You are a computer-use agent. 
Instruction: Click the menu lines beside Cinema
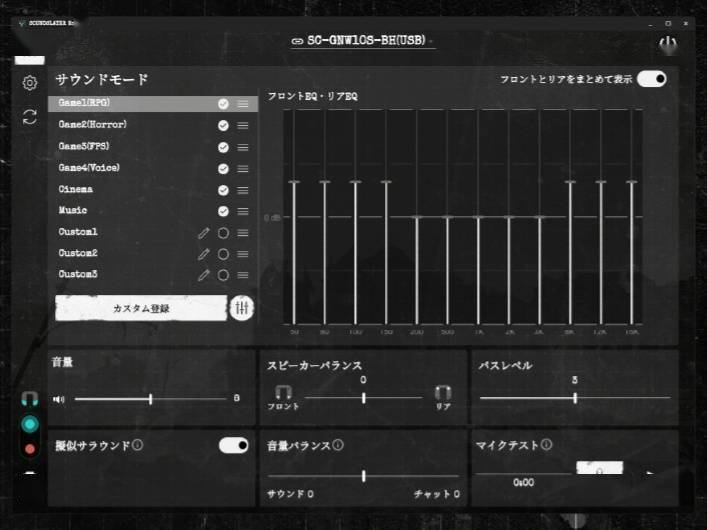click(243, 190)
